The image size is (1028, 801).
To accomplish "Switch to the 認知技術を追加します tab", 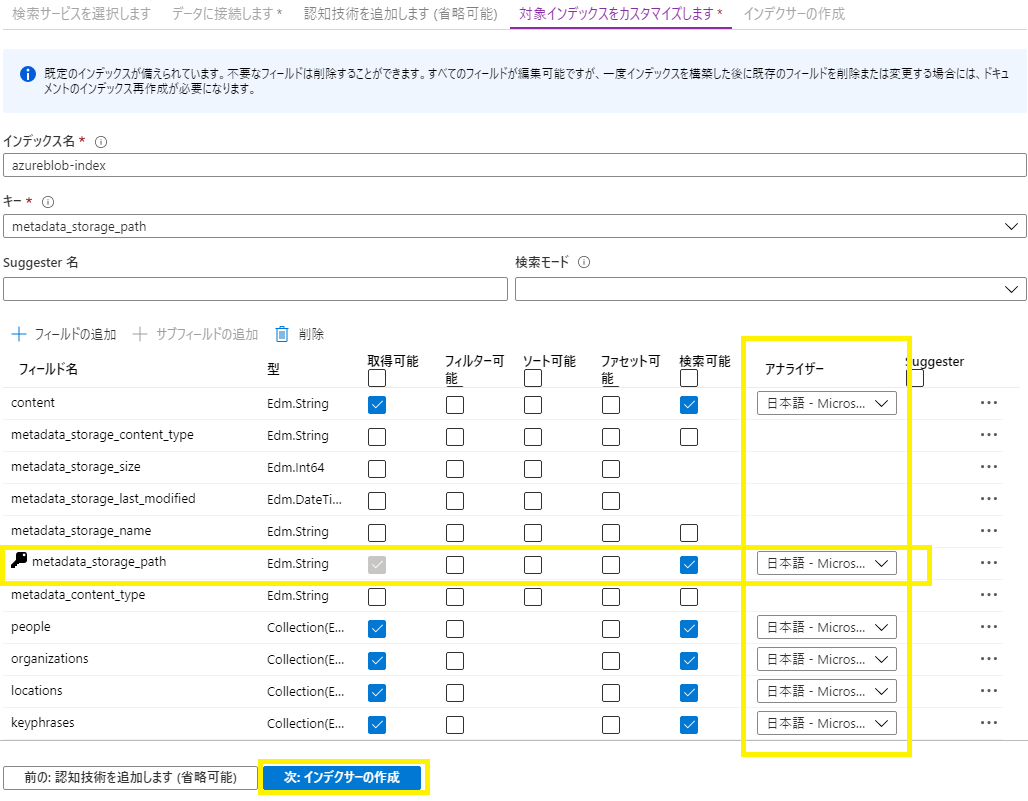I will click(x=401, y=14).
